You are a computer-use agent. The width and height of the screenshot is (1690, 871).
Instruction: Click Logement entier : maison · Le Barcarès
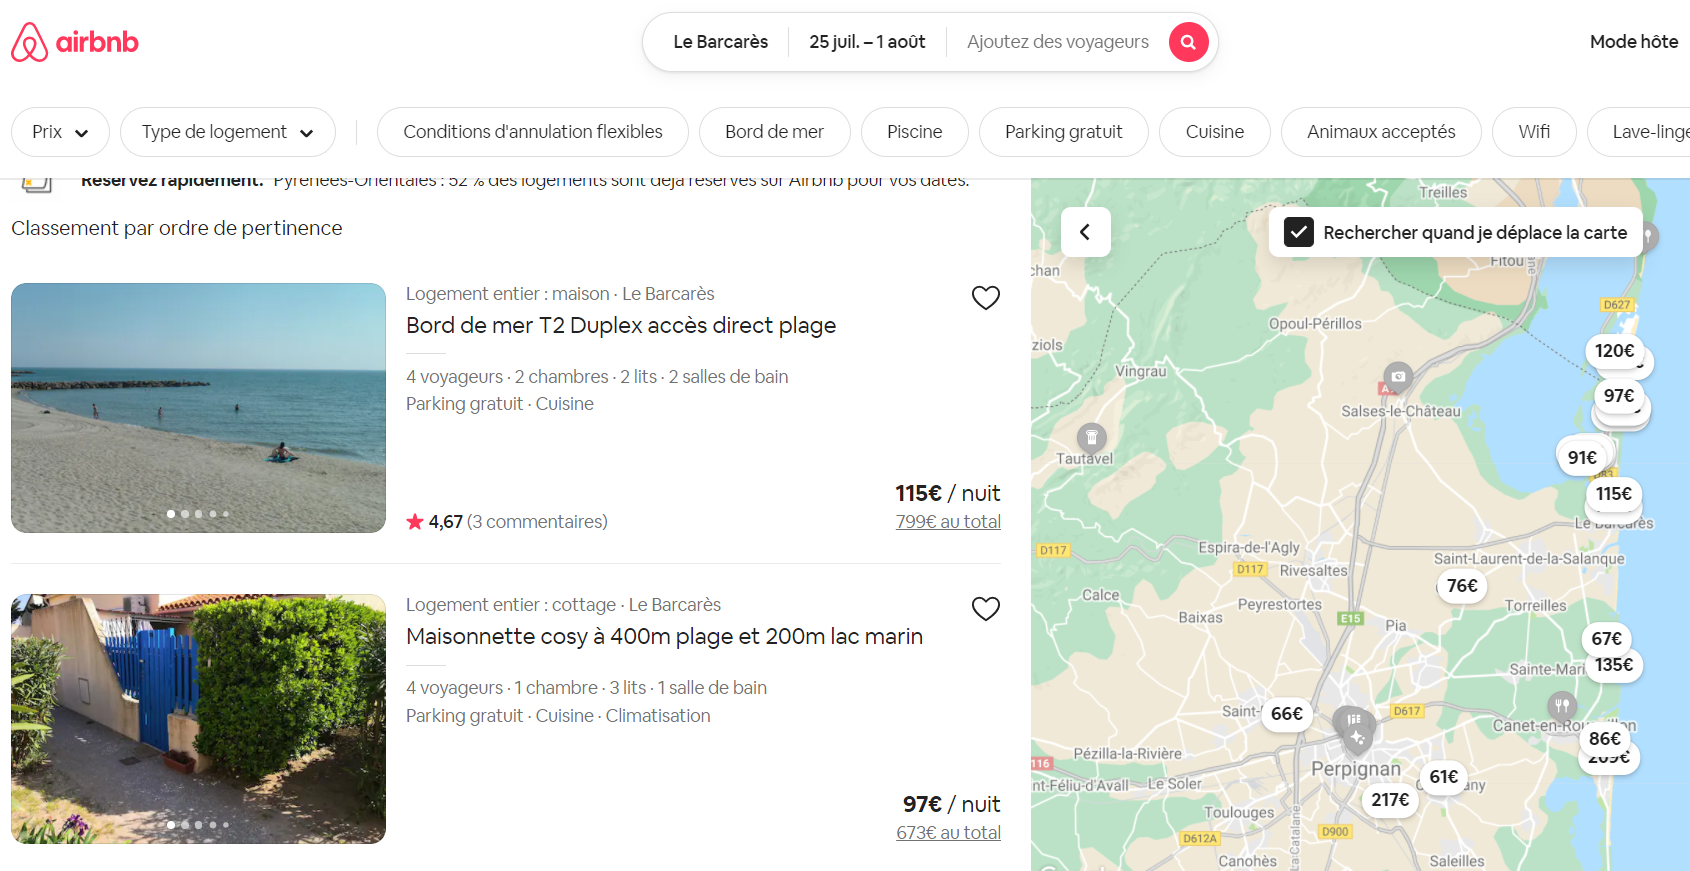point(560,294)
